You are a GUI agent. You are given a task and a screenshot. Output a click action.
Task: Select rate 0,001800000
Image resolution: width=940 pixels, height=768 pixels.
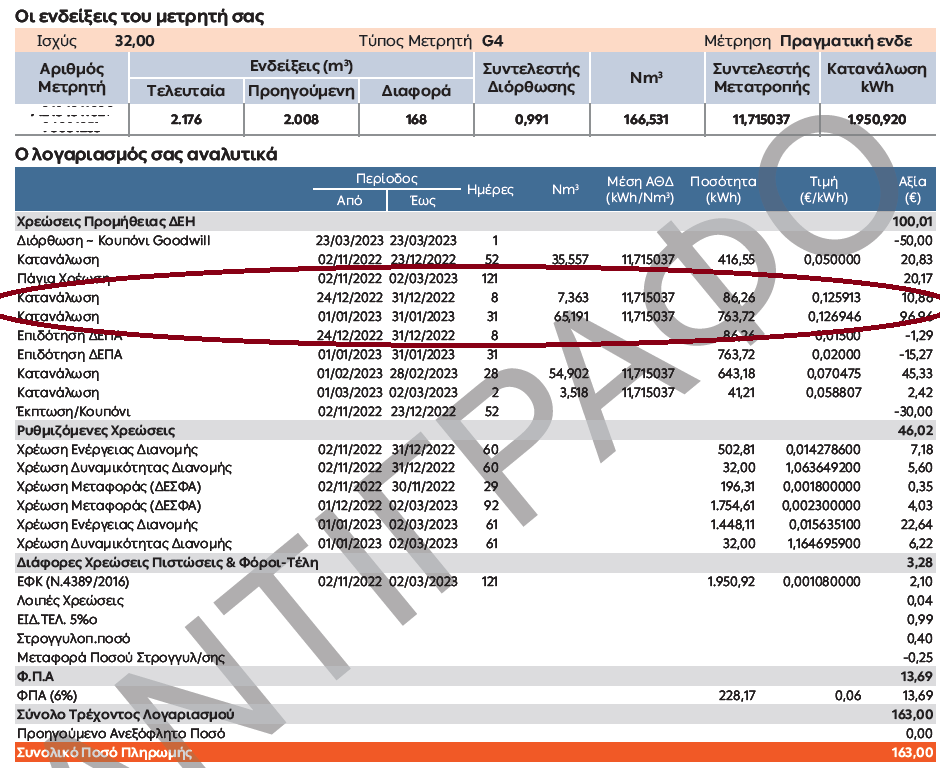point(821,487)
